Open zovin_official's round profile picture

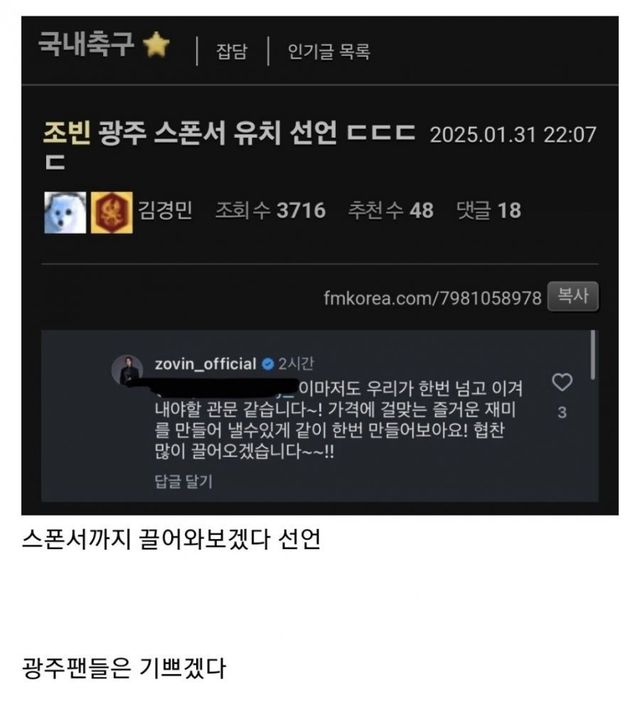pos(127,369)
